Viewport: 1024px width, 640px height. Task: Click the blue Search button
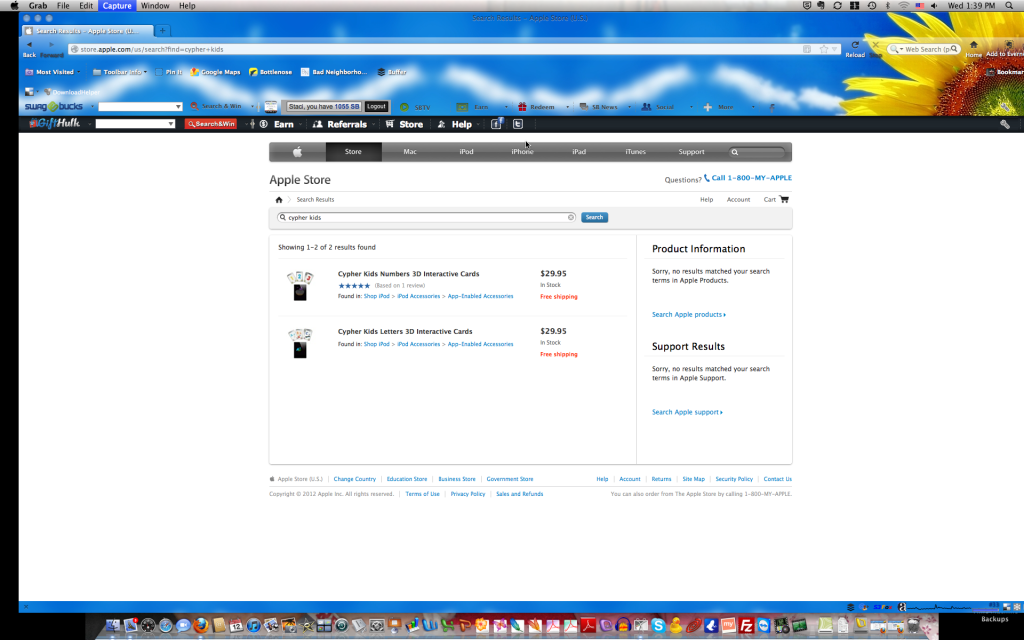594,217
